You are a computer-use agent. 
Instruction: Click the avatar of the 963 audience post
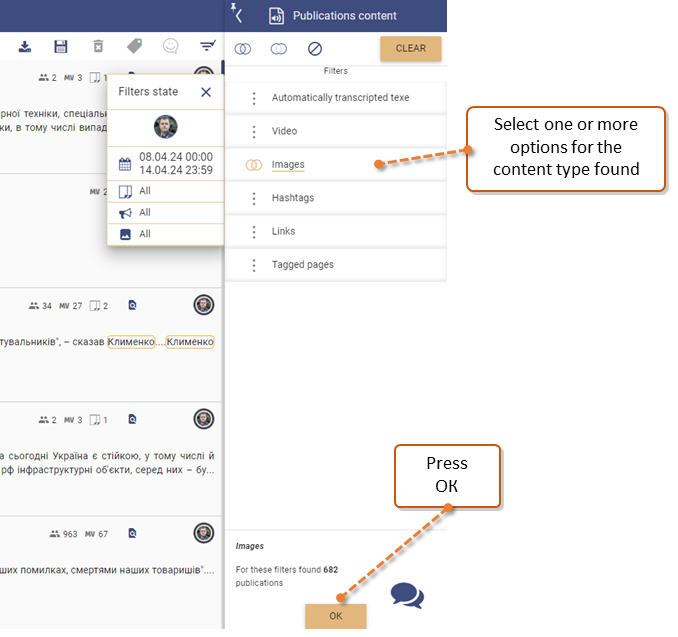point(204,533)
